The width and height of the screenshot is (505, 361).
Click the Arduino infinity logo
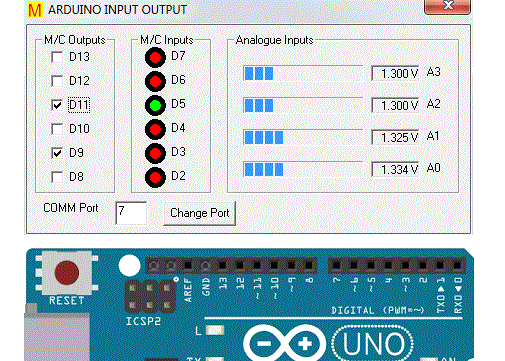click(284, 343)
